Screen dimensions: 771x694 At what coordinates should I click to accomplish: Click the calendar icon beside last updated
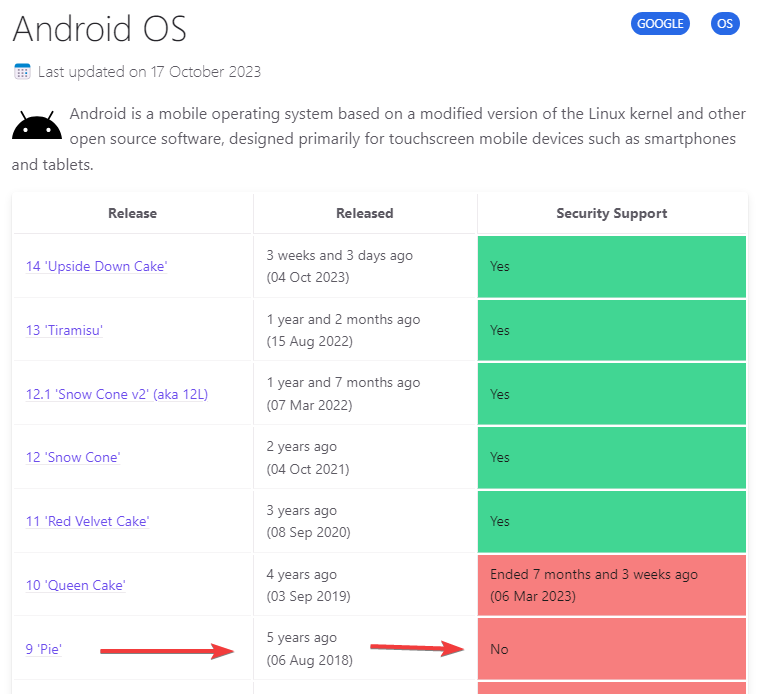(x=22, y=72)
